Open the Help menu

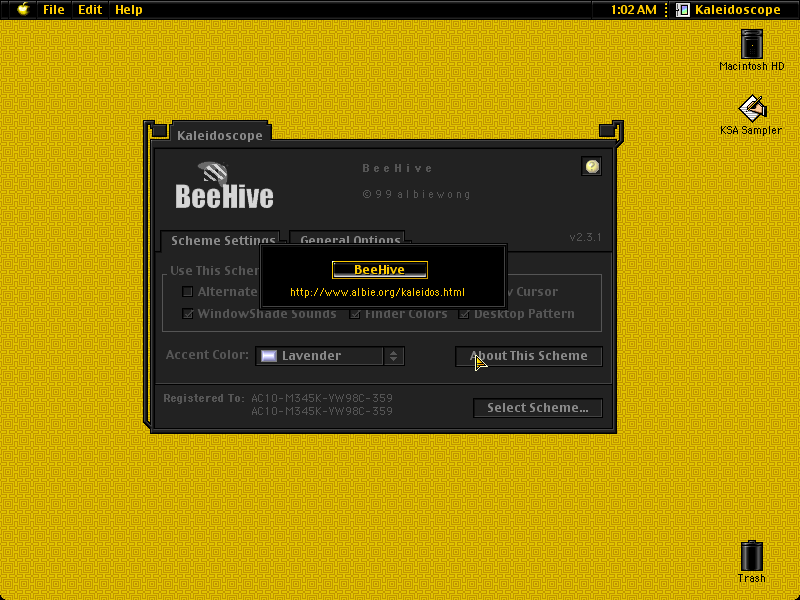(x=129, y=10)
